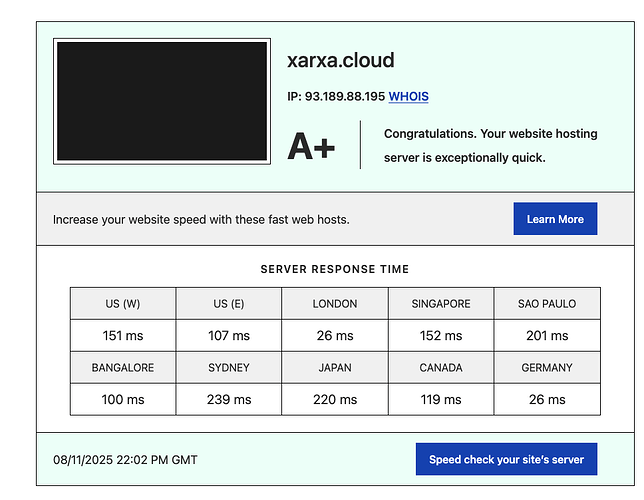Click the 201 ms Sao Paulo result
644x500 pixels.
tap(547, 336)
